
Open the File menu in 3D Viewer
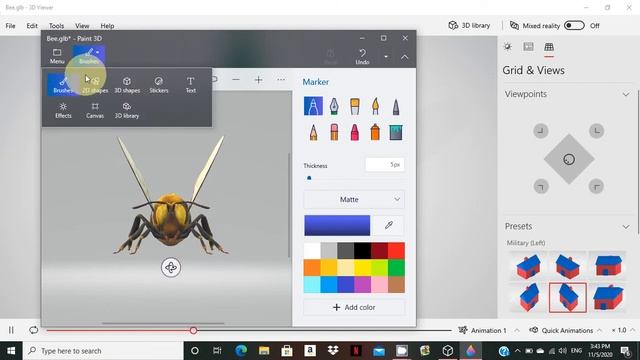pos(10,26)
